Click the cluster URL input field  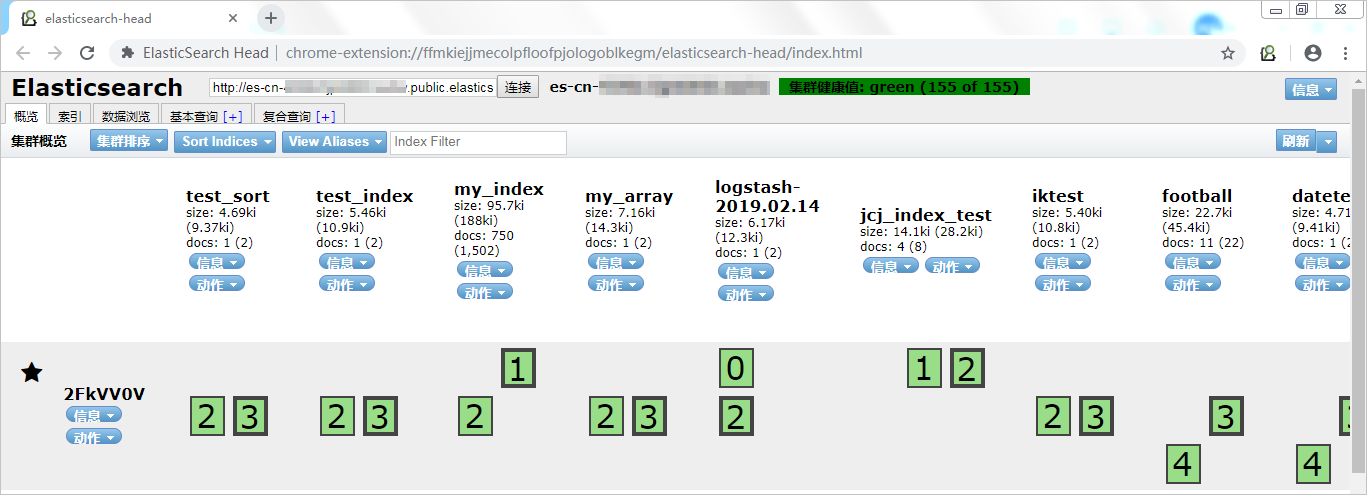351,88
